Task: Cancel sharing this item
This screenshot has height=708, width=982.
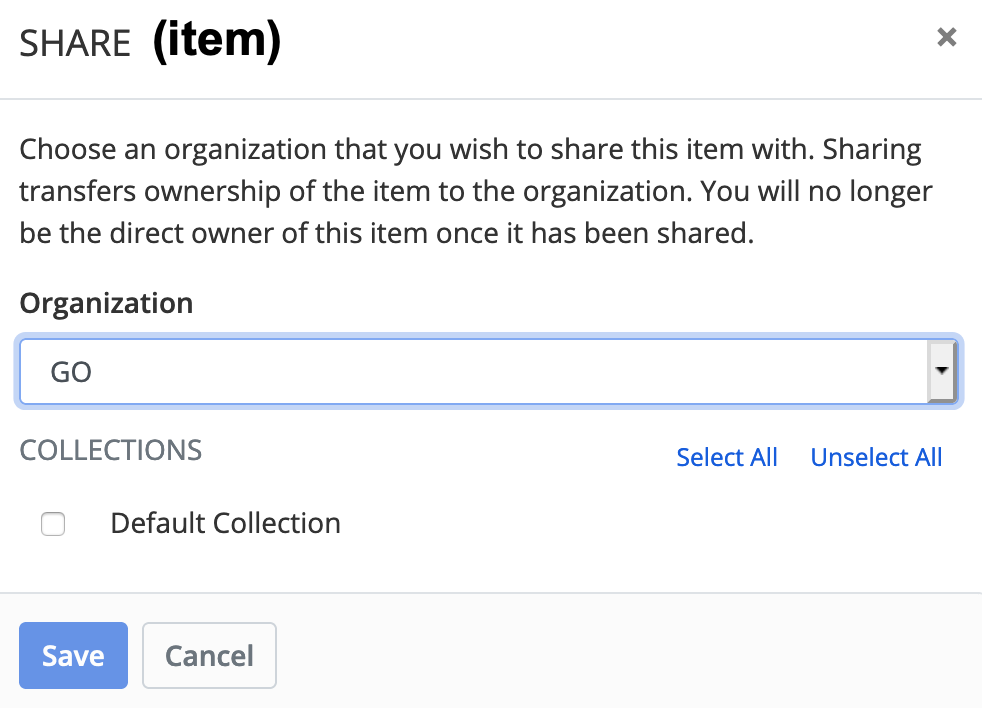Action: point(209,656)
